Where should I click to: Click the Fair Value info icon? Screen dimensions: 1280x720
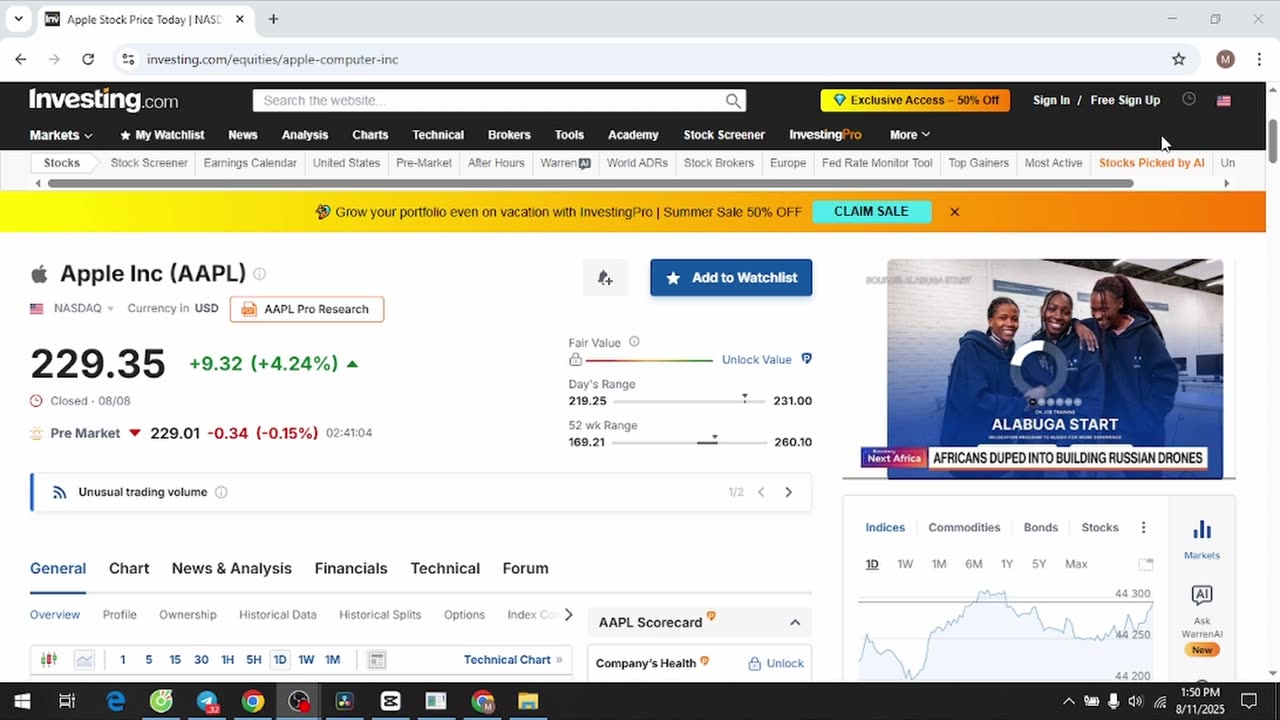634,342
